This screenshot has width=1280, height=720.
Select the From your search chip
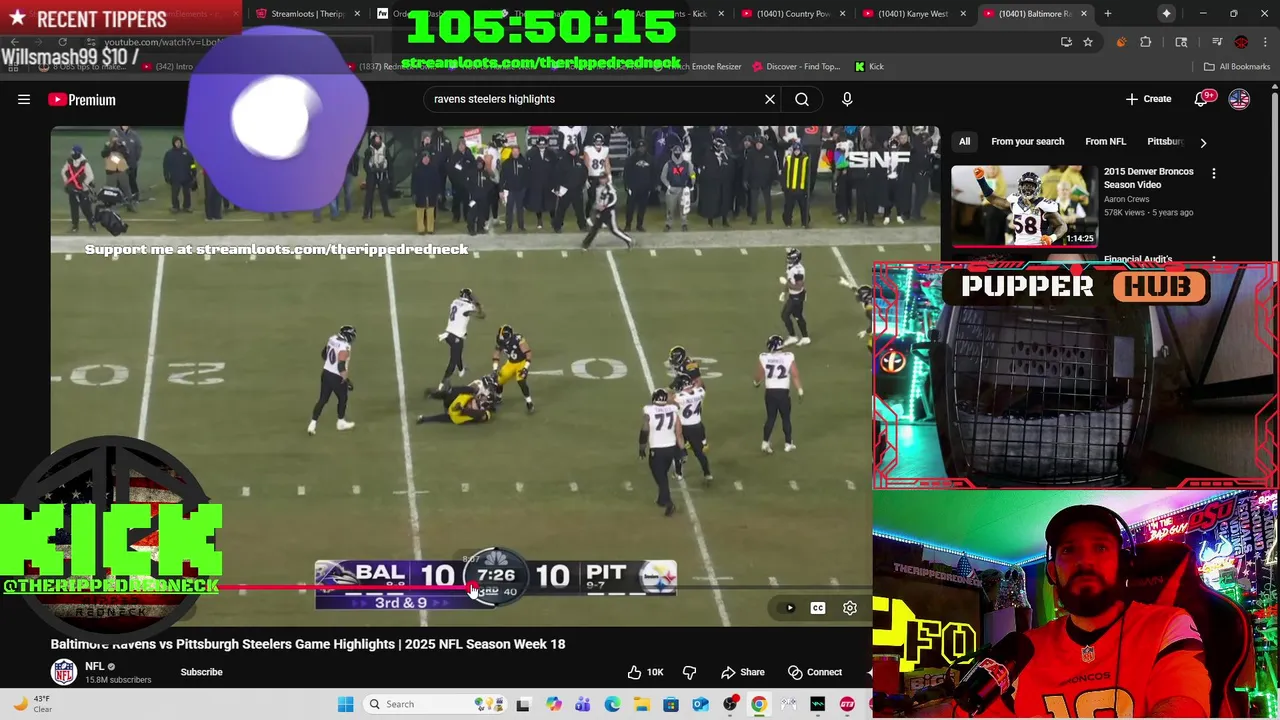(x=1027, y=142)
